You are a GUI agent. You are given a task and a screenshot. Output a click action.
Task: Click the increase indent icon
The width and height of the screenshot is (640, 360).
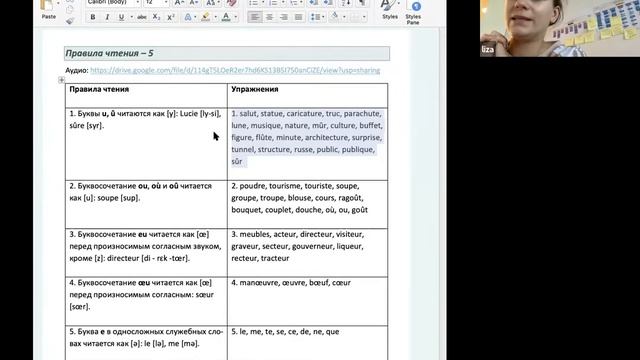click(328, 3)
